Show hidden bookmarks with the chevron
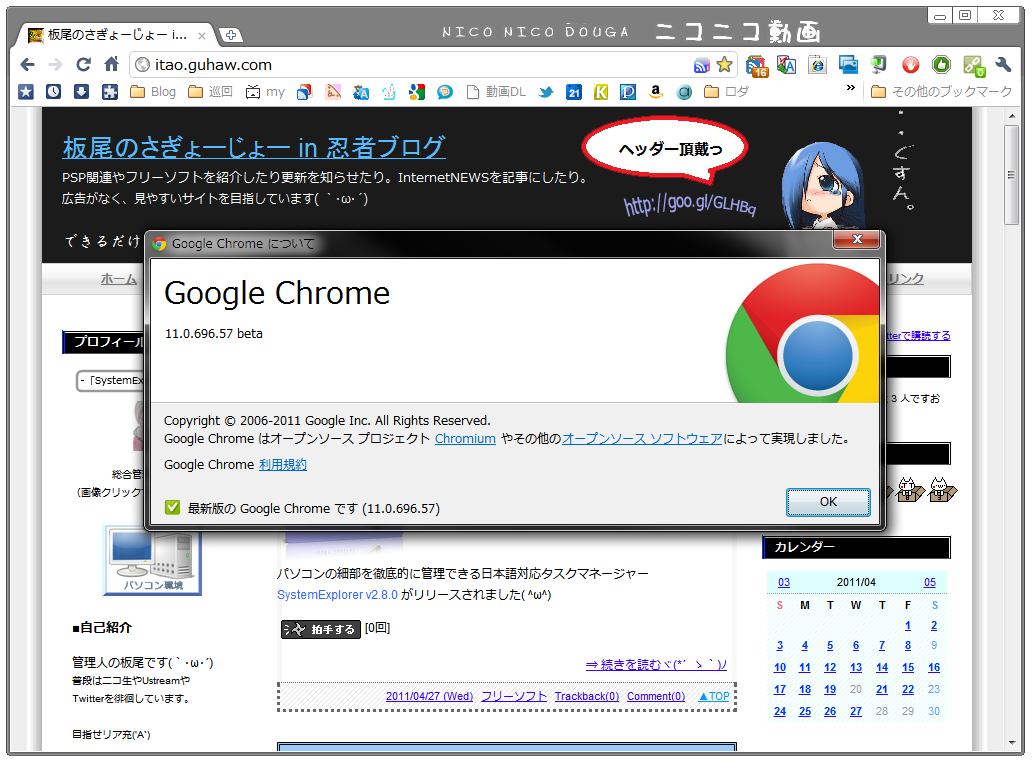The width and height of the screenshot is (1033, 764). (851, 88)
